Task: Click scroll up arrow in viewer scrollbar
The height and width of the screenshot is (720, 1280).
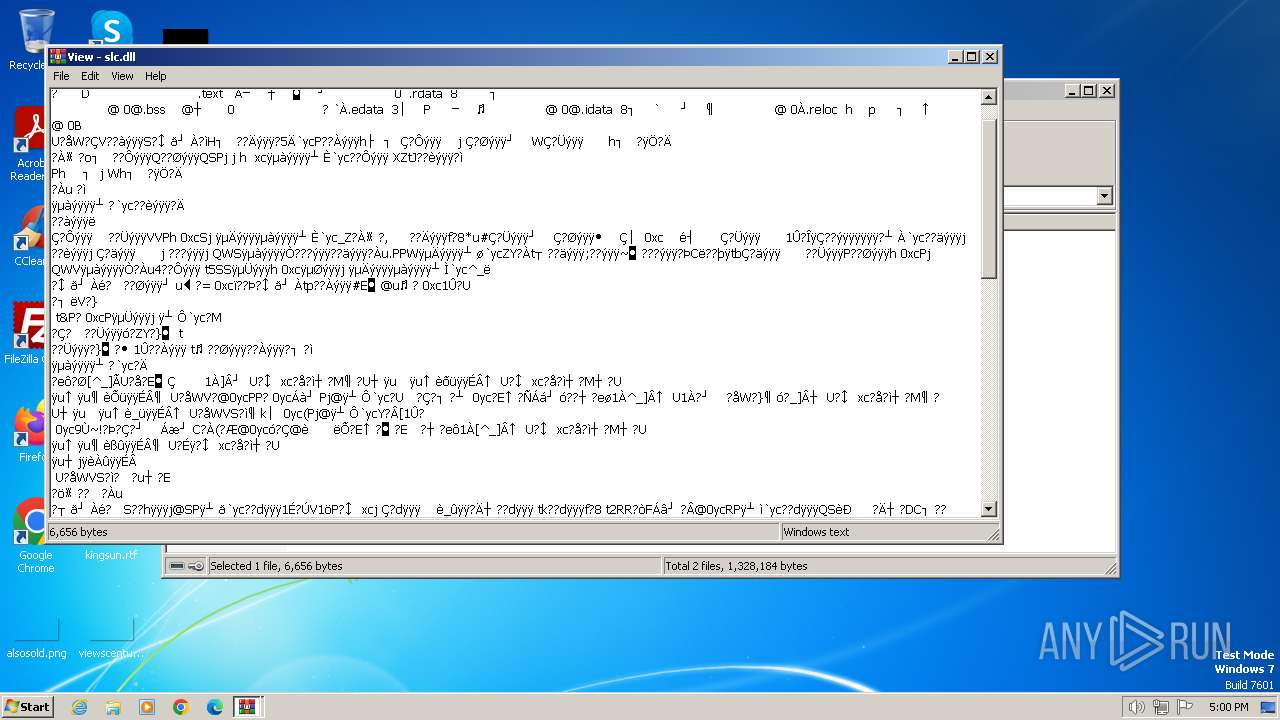Action: 988,98
